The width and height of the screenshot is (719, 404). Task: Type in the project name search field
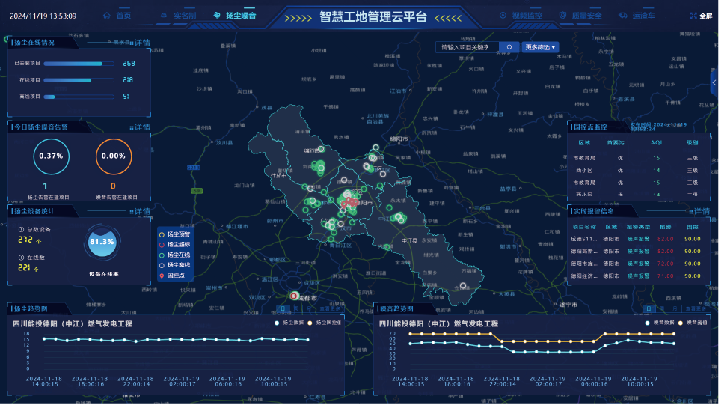click(x=464, y=47)
